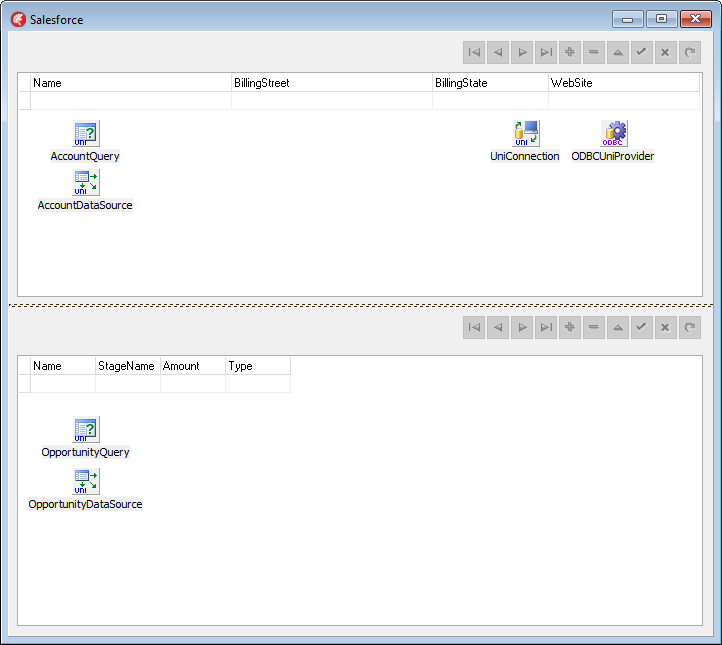Post edit using Account navigator checkmark
This screenshot has width=722, height=645.
[x=642, y=52]
